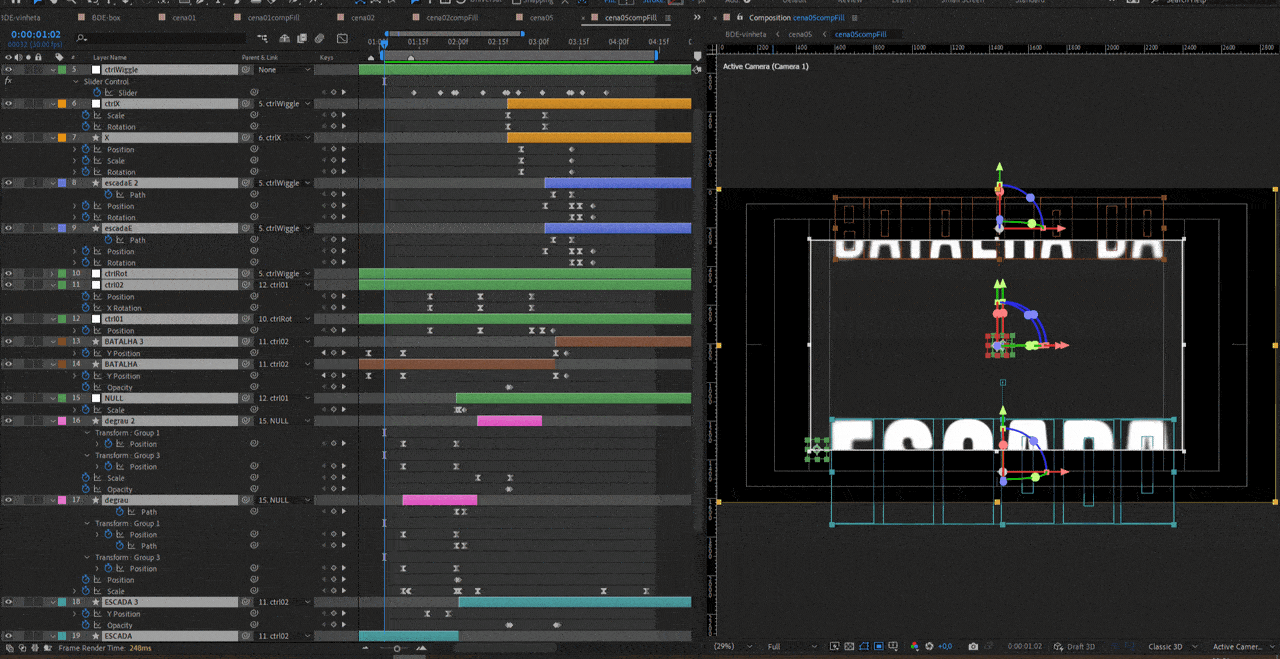
Task: Switch to the cena01compFill timeline tab
Action: (x=273, y=18)
